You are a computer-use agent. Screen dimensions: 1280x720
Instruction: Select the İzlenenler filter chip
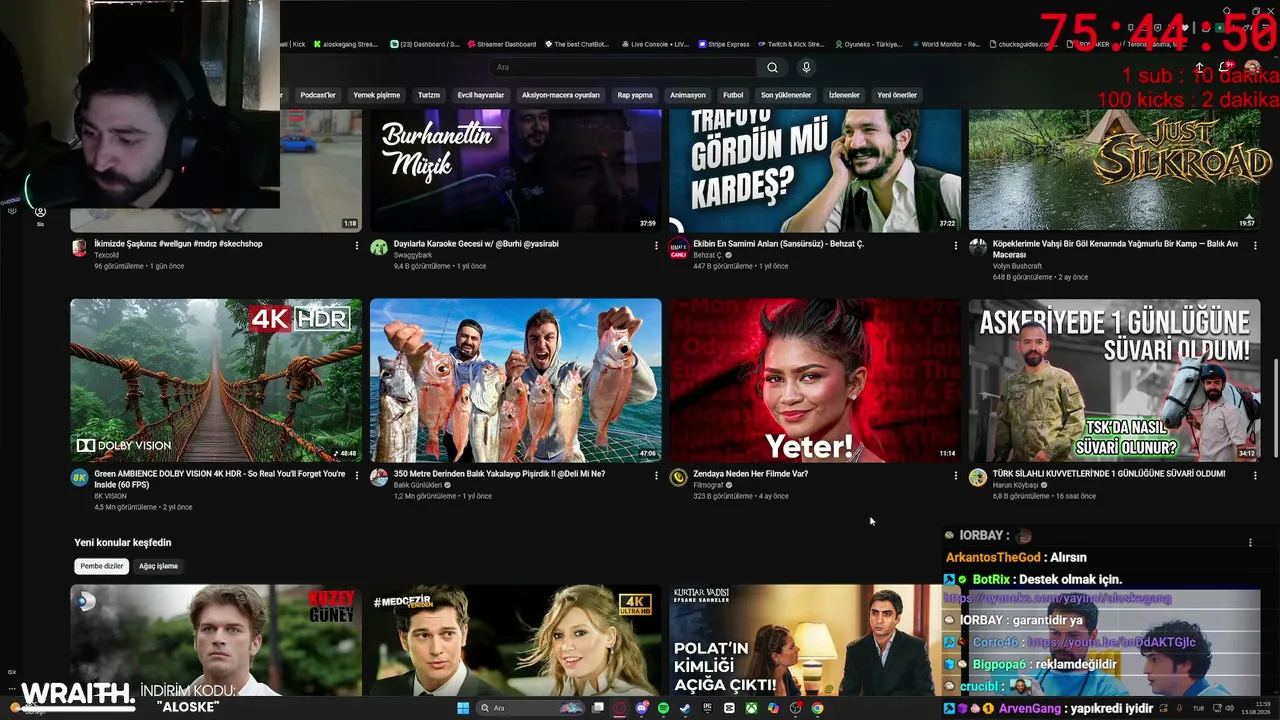pos(844,95)
